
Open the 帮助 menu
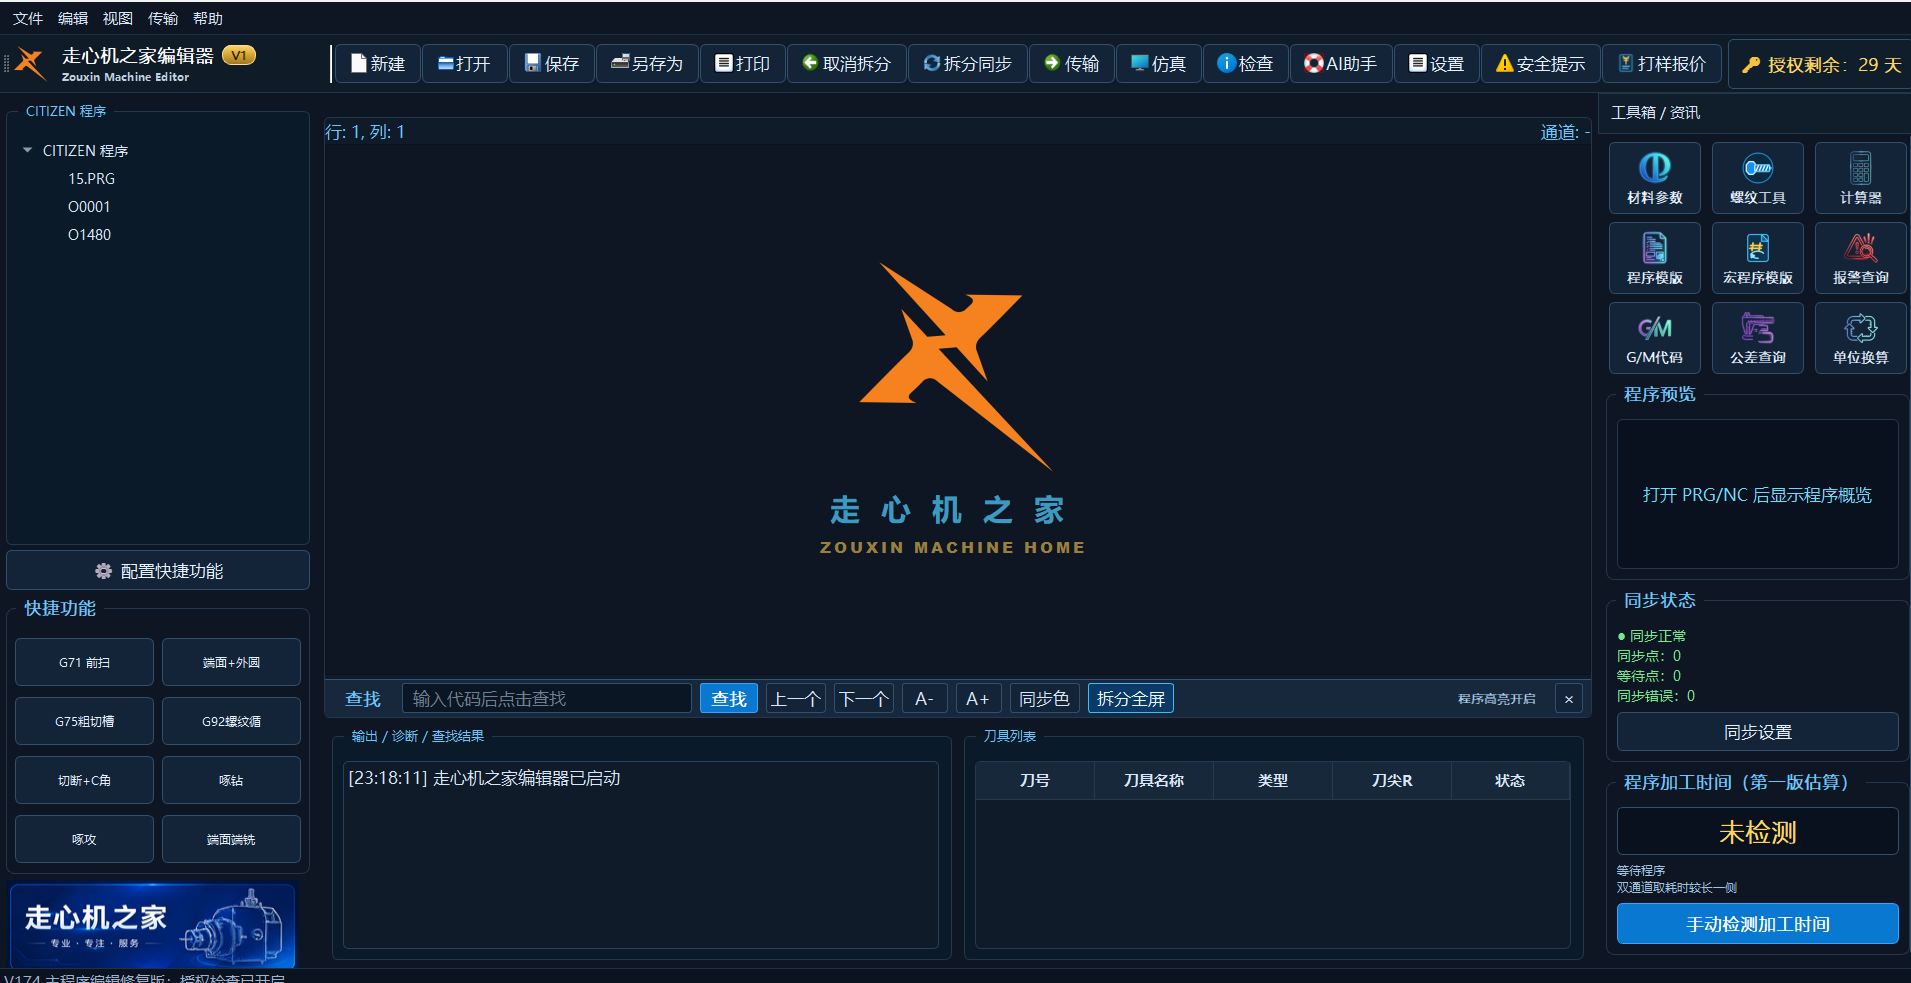208,18
